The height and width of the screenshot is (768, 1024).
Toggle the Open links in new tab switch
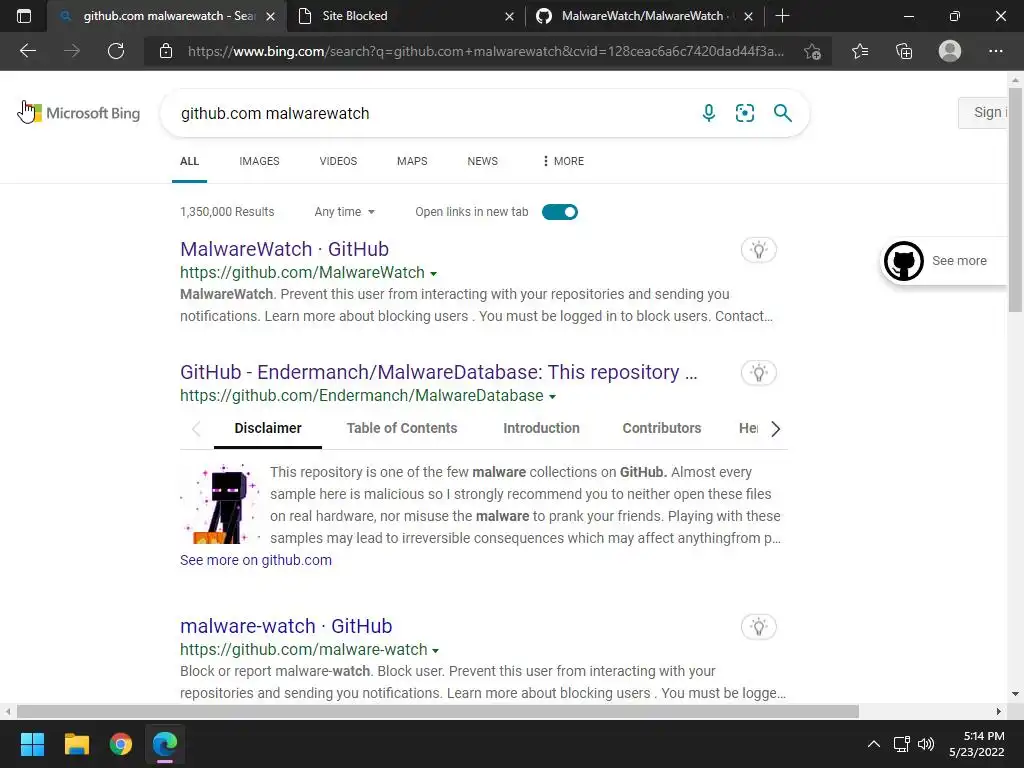click(x=560, y=212)
